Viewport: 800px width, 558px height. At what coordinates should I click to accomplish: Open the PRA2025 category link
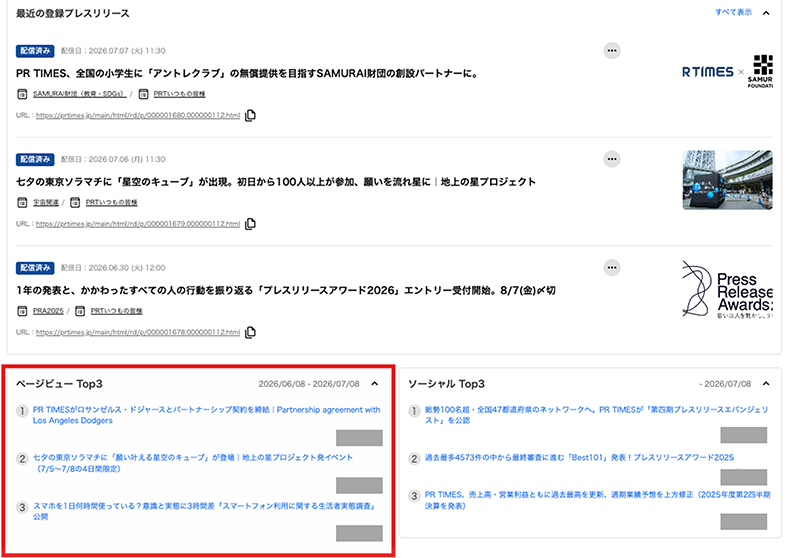[48, 311]
